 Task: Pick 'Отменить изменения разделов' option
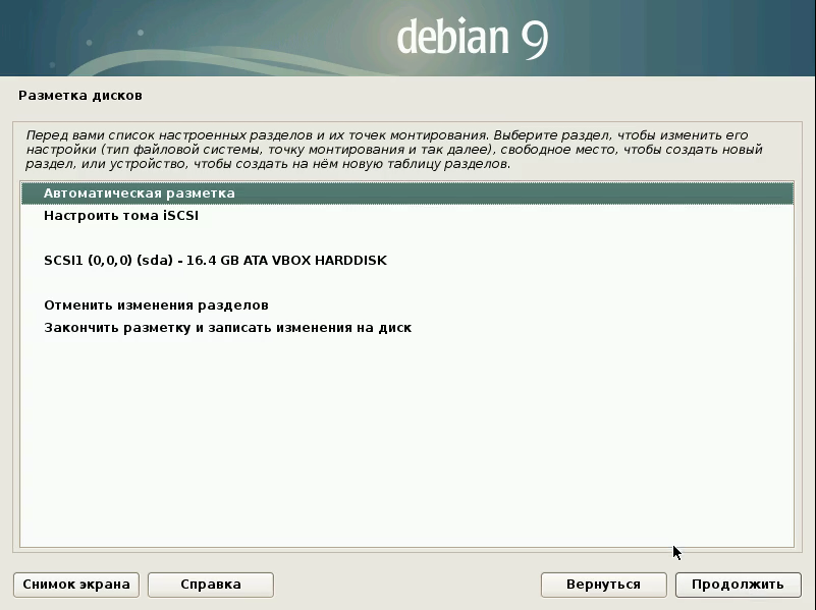(156, 305)
